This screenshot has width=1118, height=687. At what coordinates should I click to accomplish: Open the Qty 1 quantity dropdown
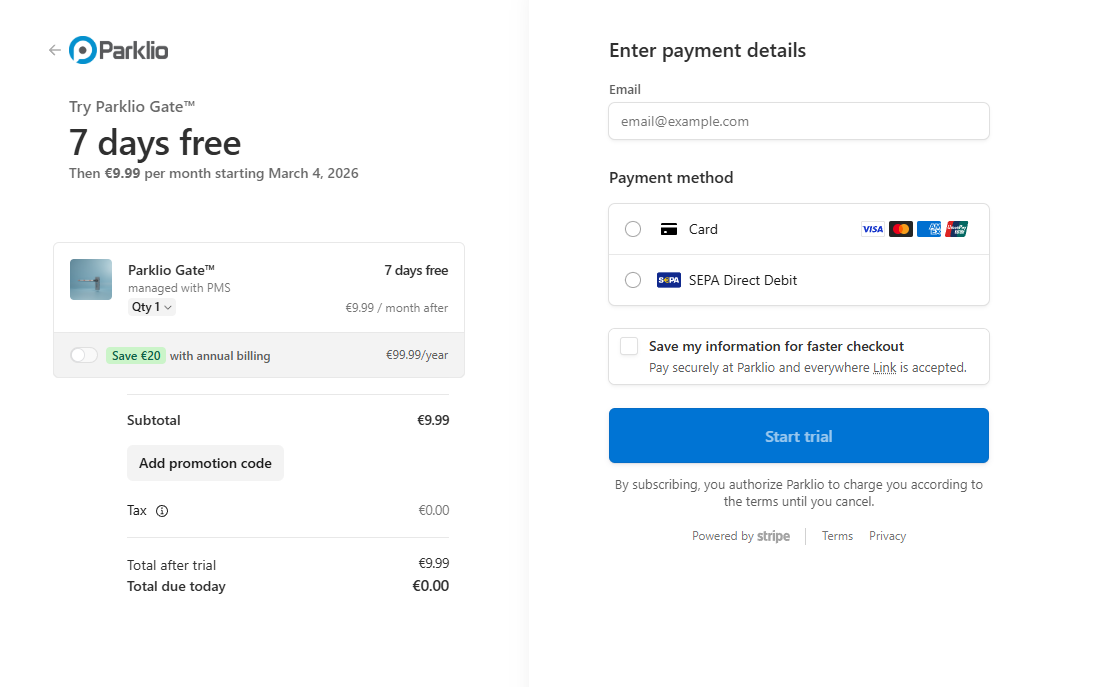152,307
